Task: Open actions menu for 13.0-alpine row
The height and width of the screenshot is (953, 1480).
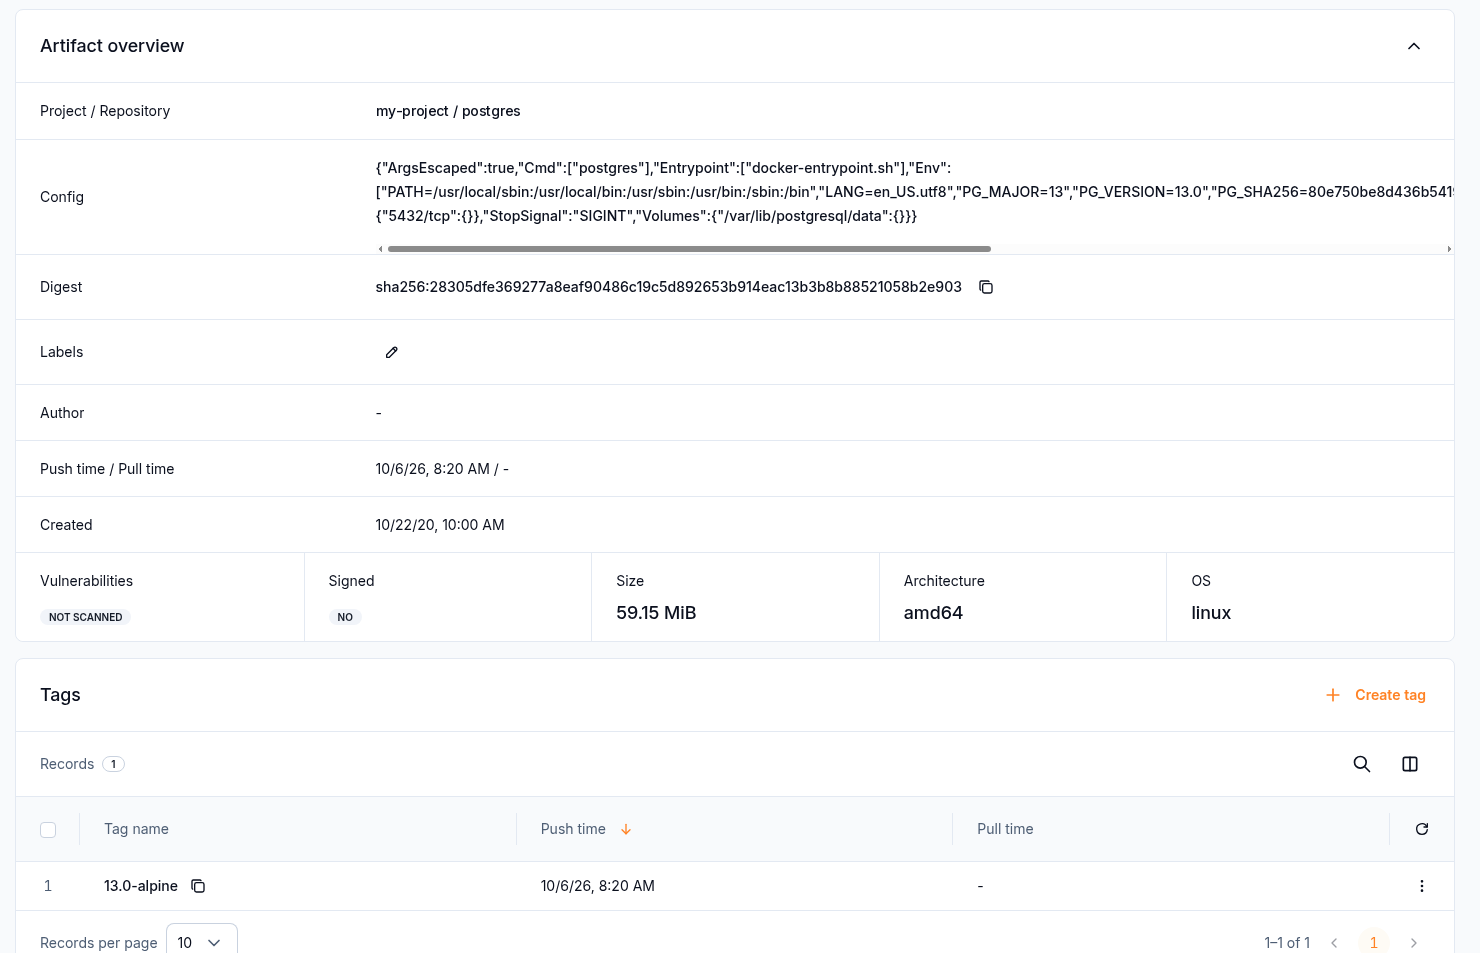Action: 1422,886
